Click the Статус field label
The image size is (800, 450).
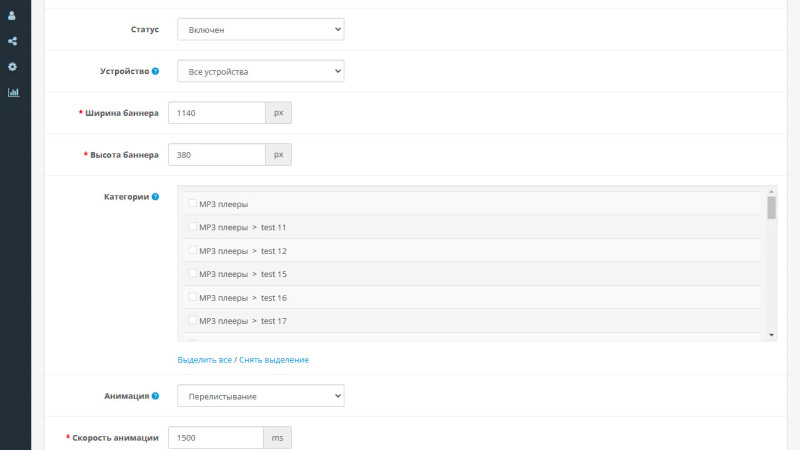coord(145,30)
